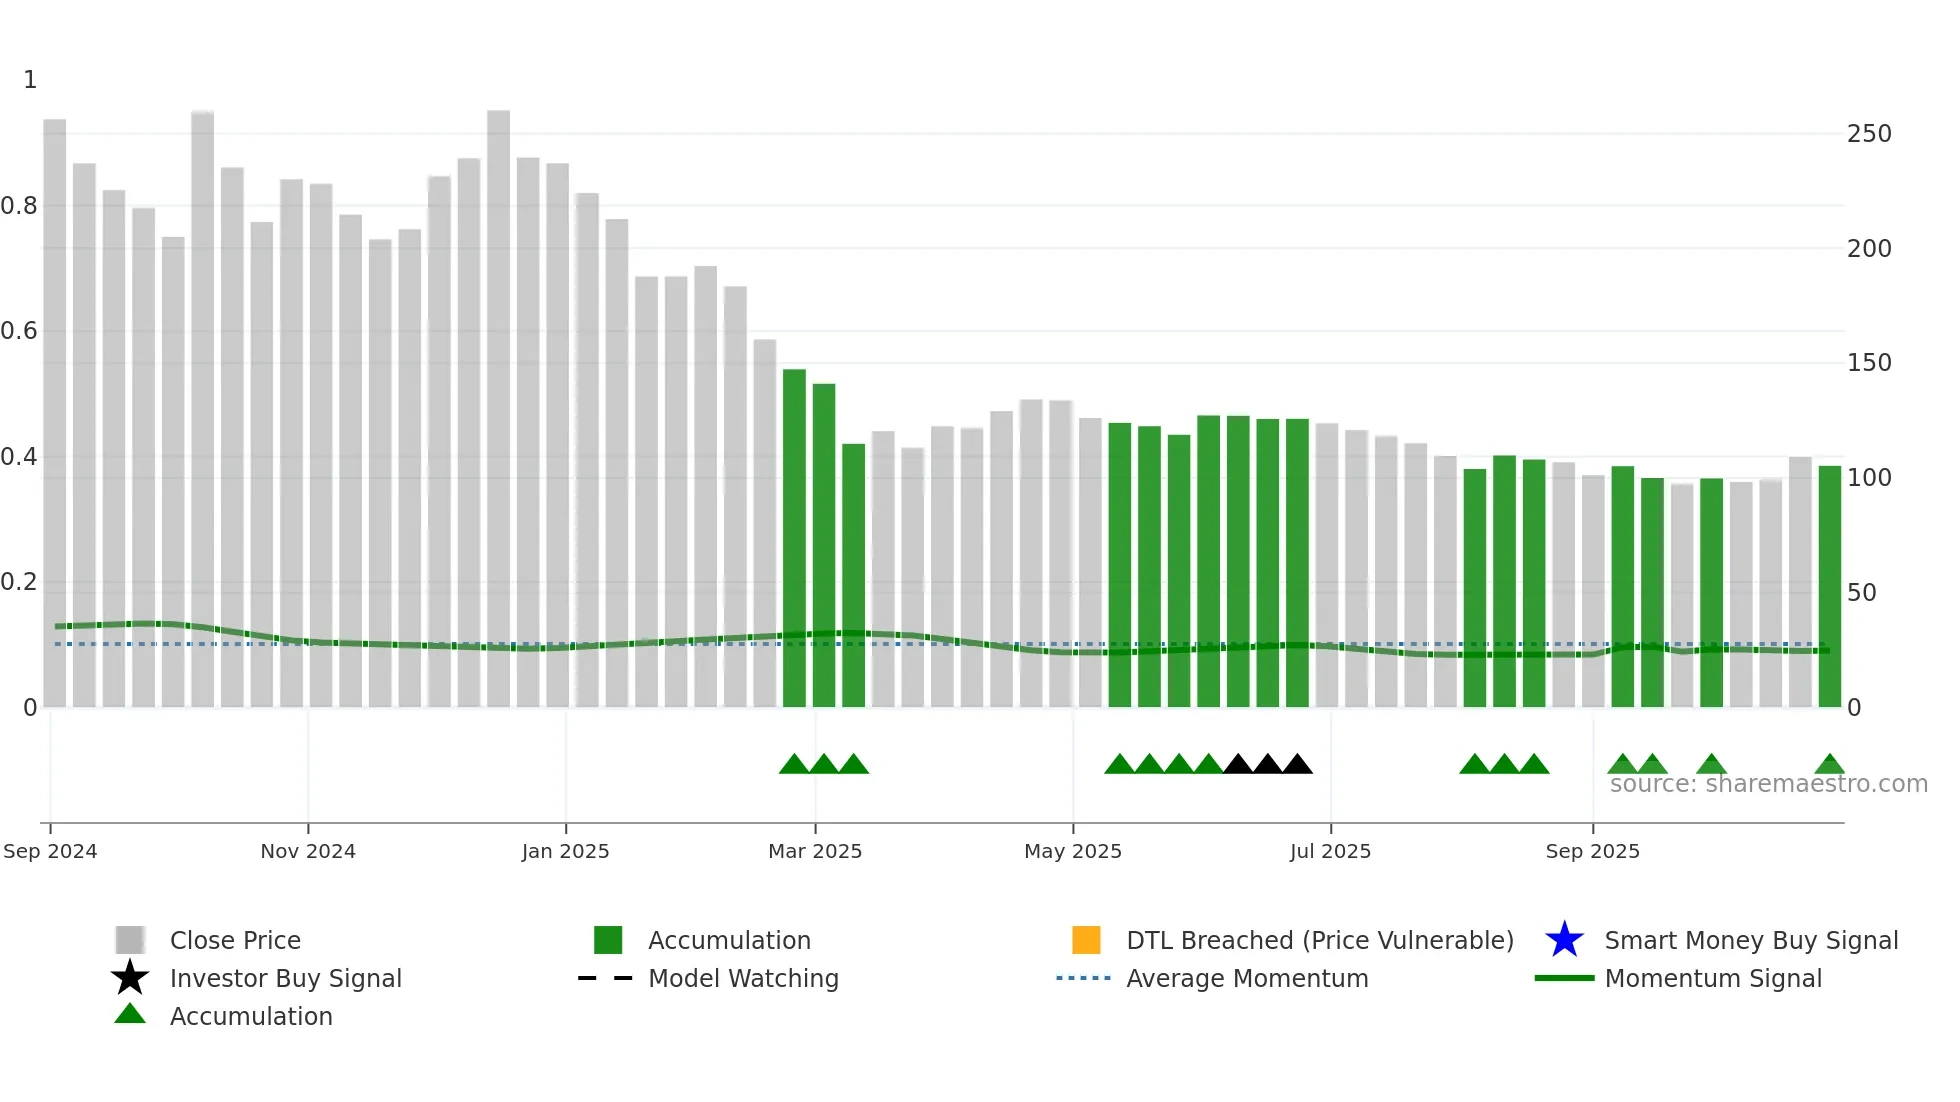Click the green Accumulation square legend swatch
The height and width of the screenshot is (1102, 1960).
[x=608, y=940]
